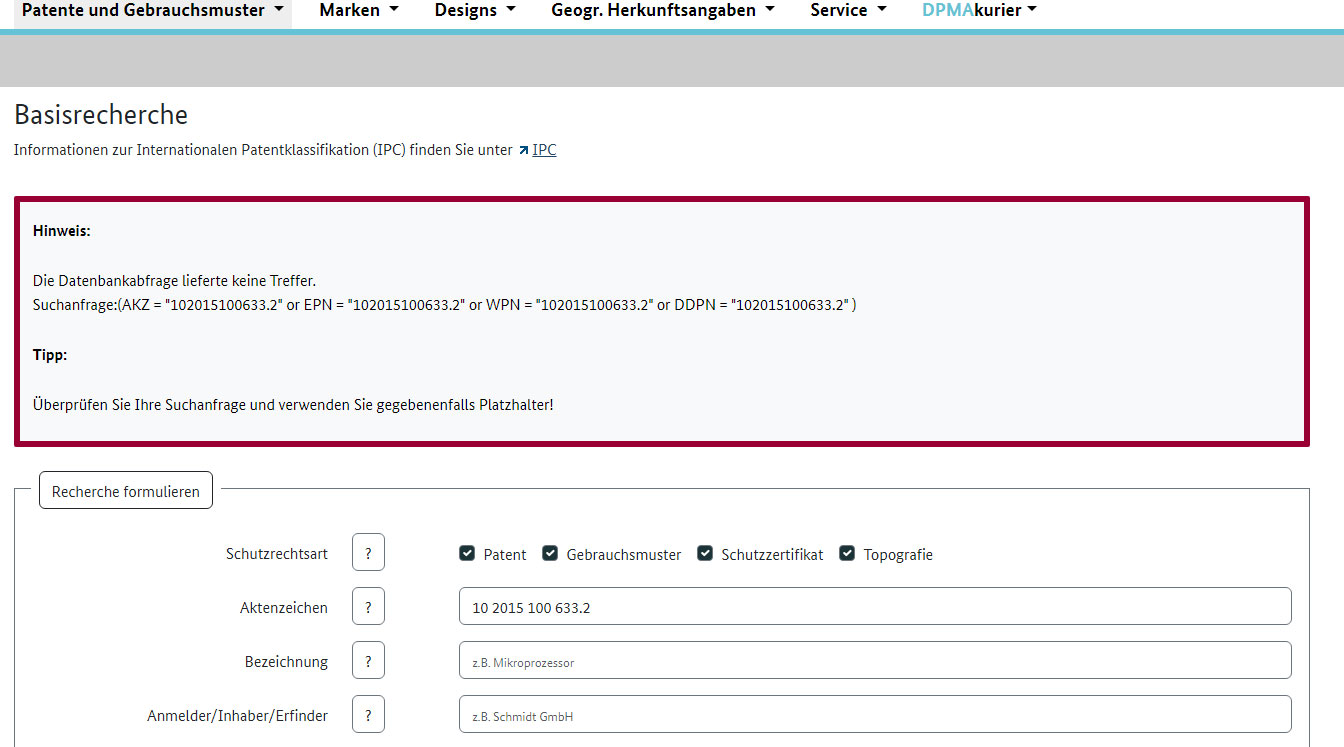Expand Patente und Gebrauchsmuster menu
This screenshot has height=747, width=1344.
pos(153,11)
